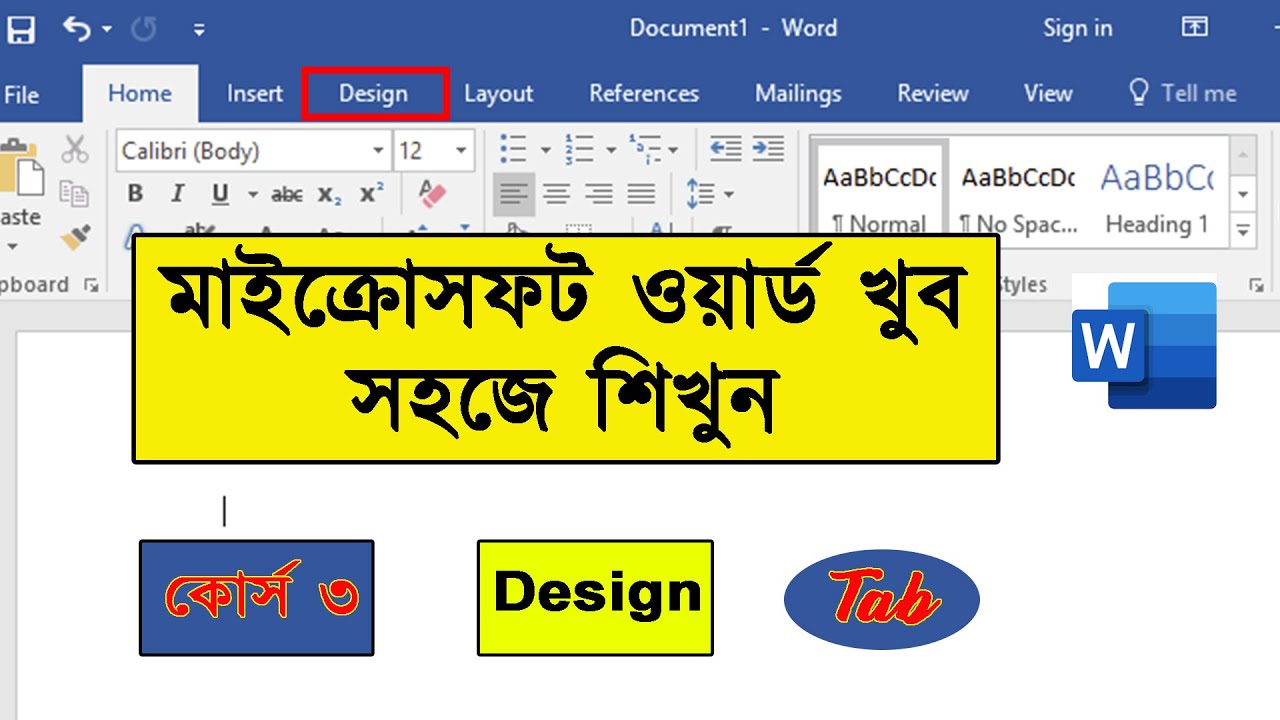Click Clear All Formatting eraser icon
Screen dimensions: 1280x720
(432, 193)
